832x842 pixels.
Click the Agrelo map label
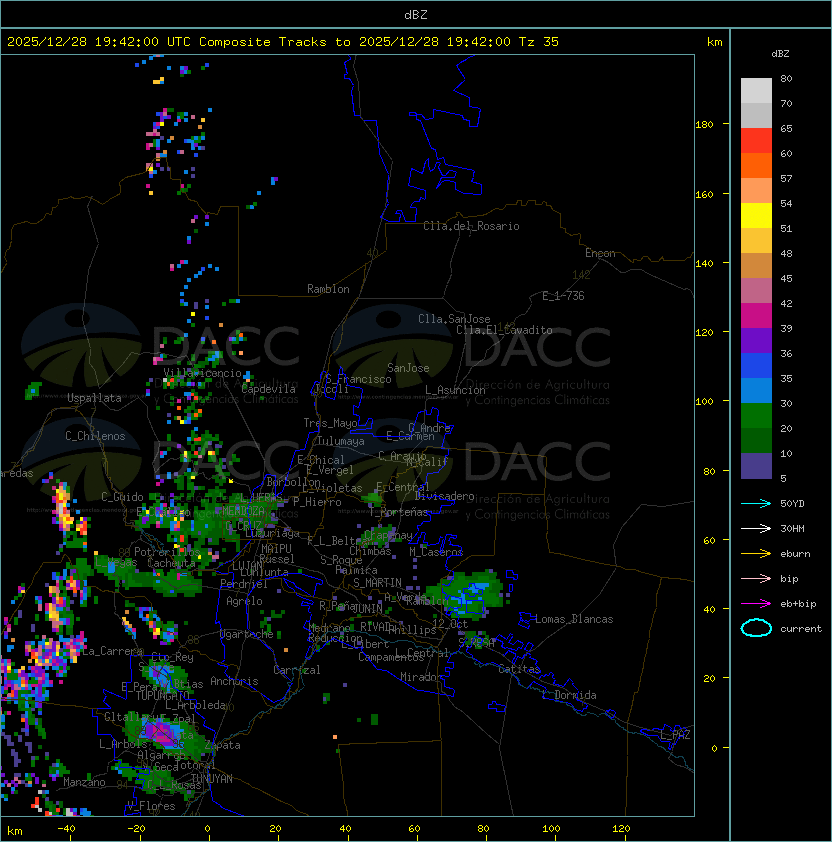244,601
